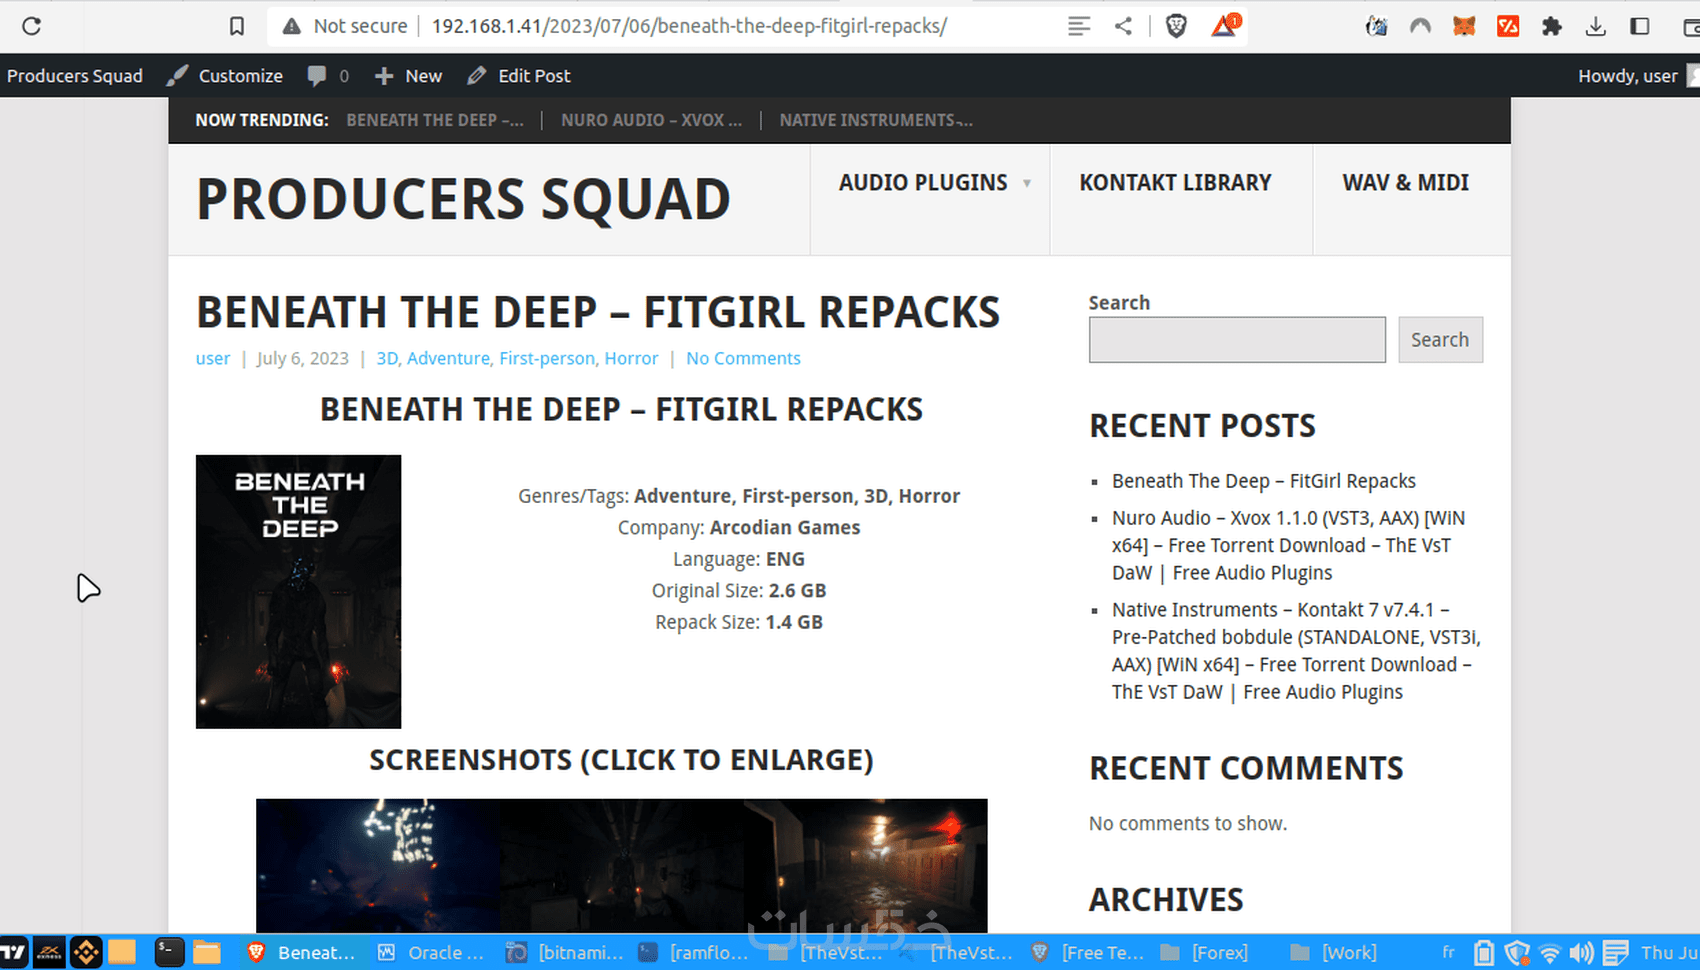Open the author link "user"
Viewport: 1700px width, 970px height.
click(x=213, y=358)
